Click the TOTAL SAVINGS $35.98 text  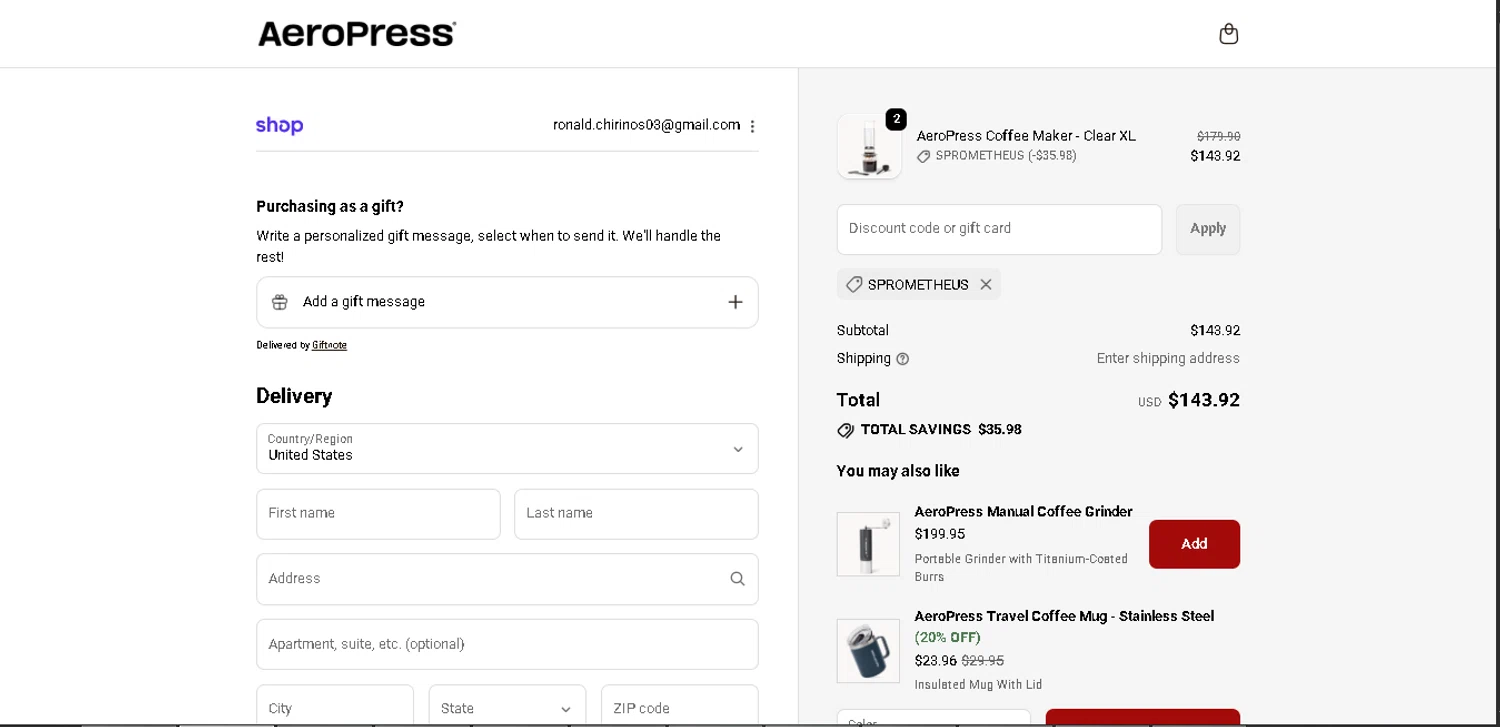(941, 429)
